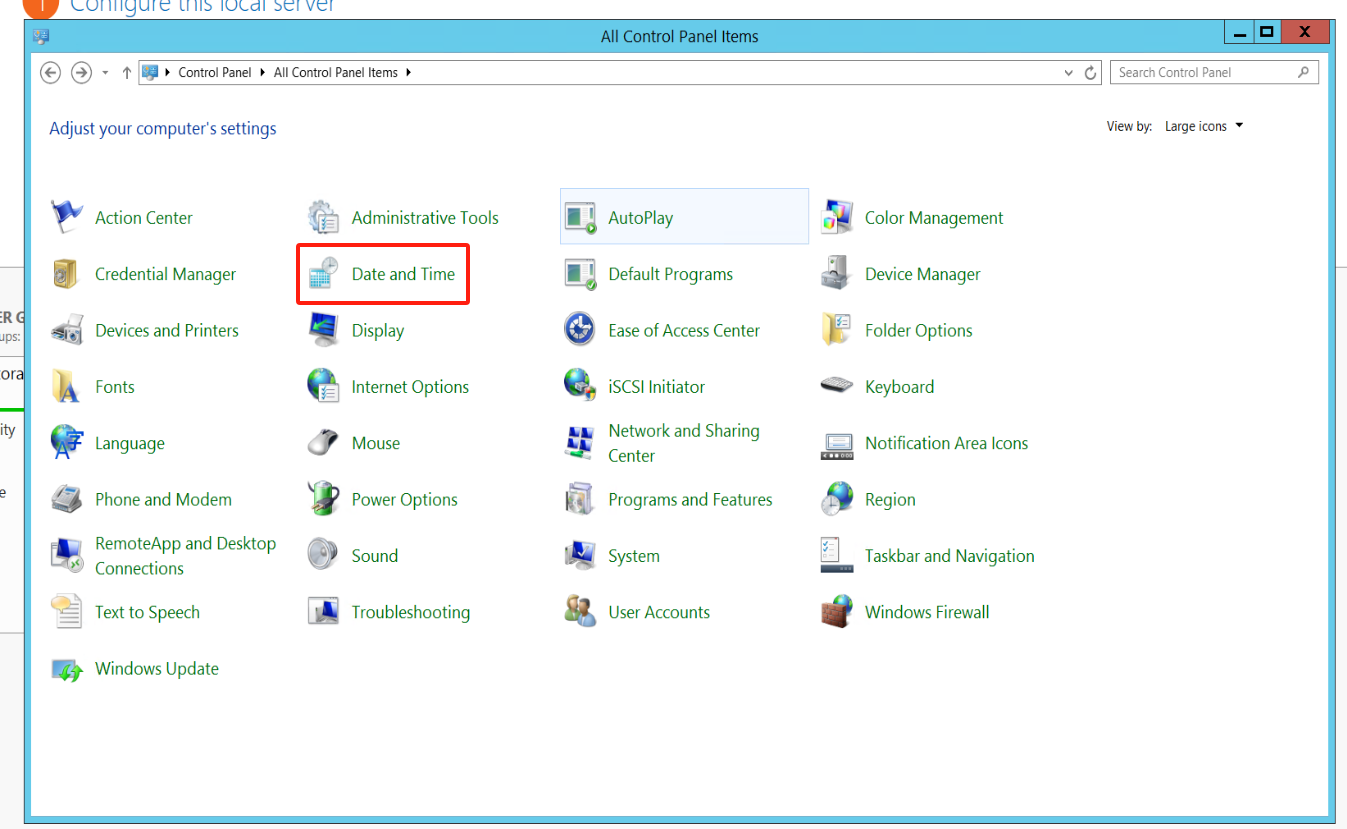The width and height of the screenshot is (1347, 829).
Task: Open the System computer icon
Action: tap(580, 556)
